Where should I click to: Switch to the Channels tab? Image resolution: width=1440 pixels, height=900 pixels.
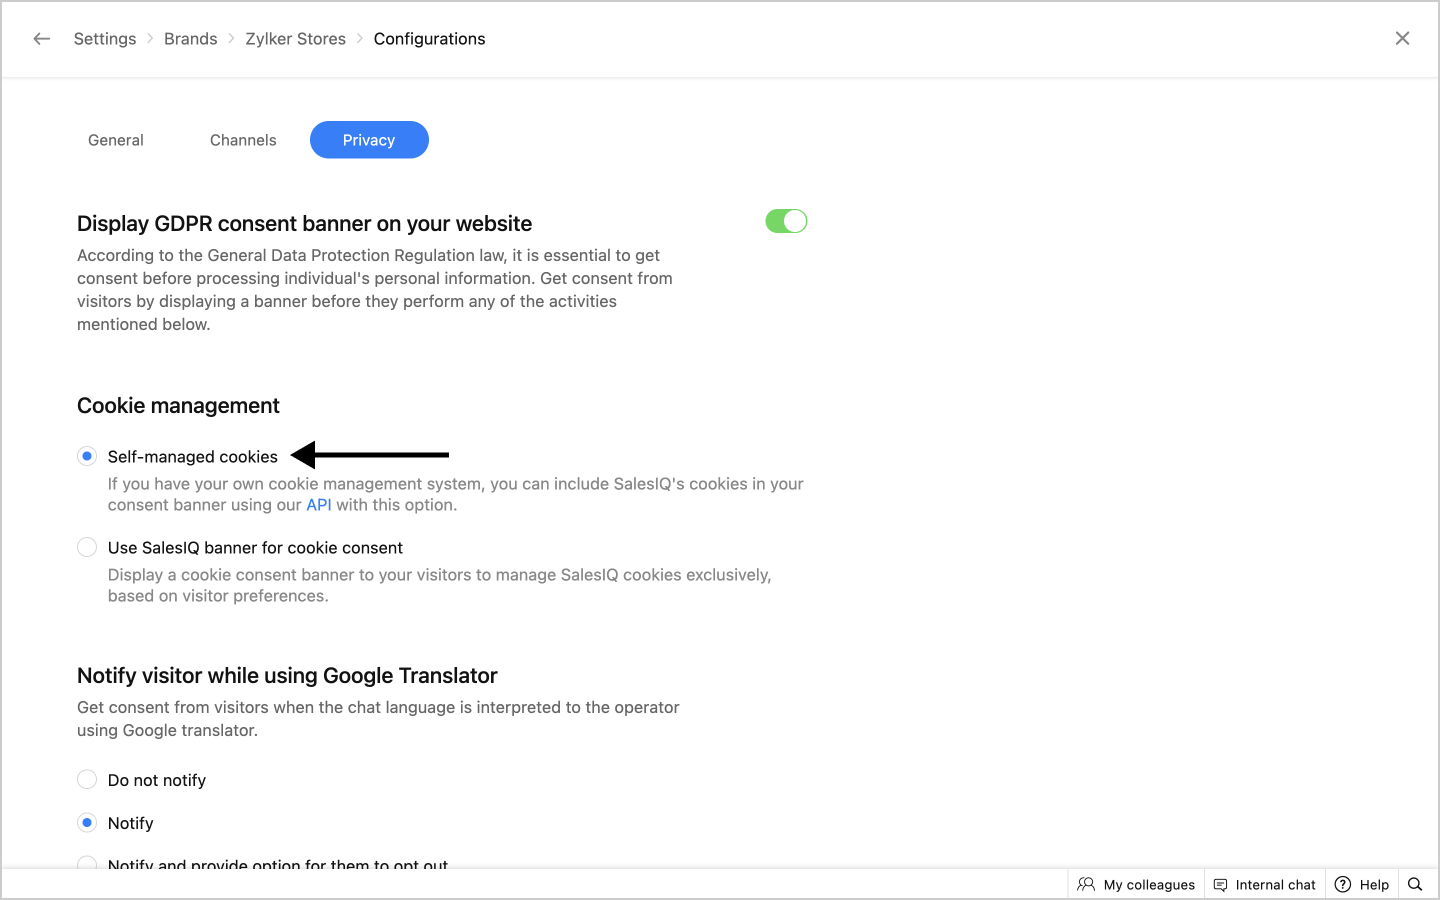pyautogui.click(x=243, y=140)
